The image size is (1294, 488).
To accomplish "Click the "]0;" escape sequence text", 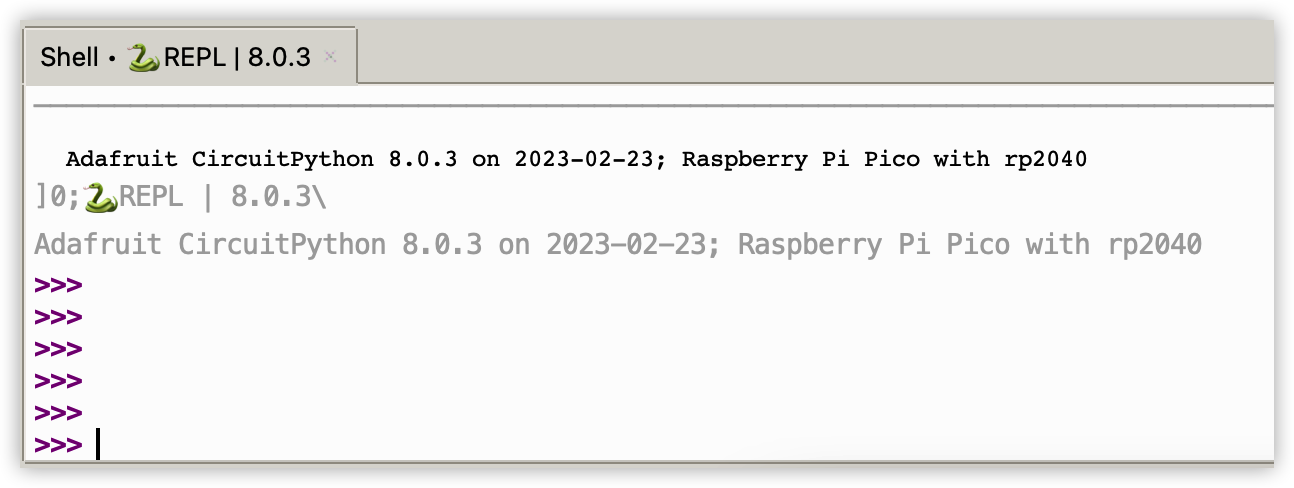I will 58,197.
